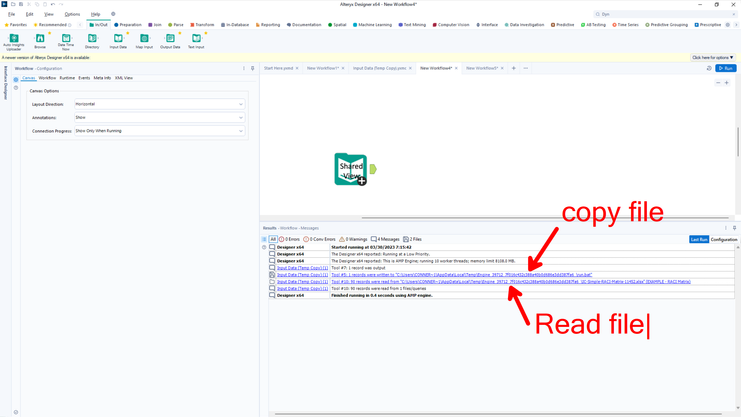Open Interface Designer side tab
This screenshot has width=741, height=417.
[6, 83]
